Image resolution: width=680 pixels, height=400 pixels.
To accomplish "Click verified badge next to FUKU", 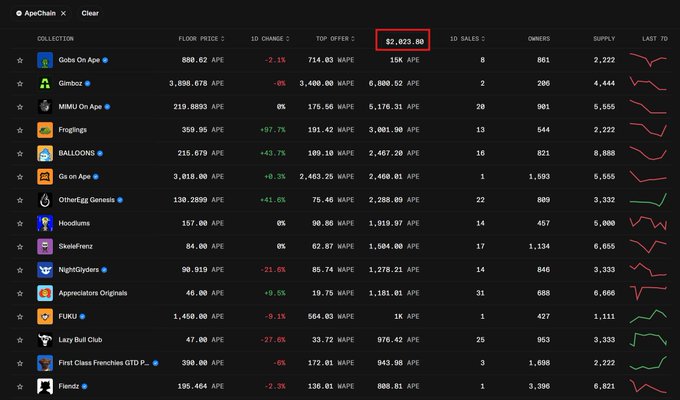I will (82, 317).
